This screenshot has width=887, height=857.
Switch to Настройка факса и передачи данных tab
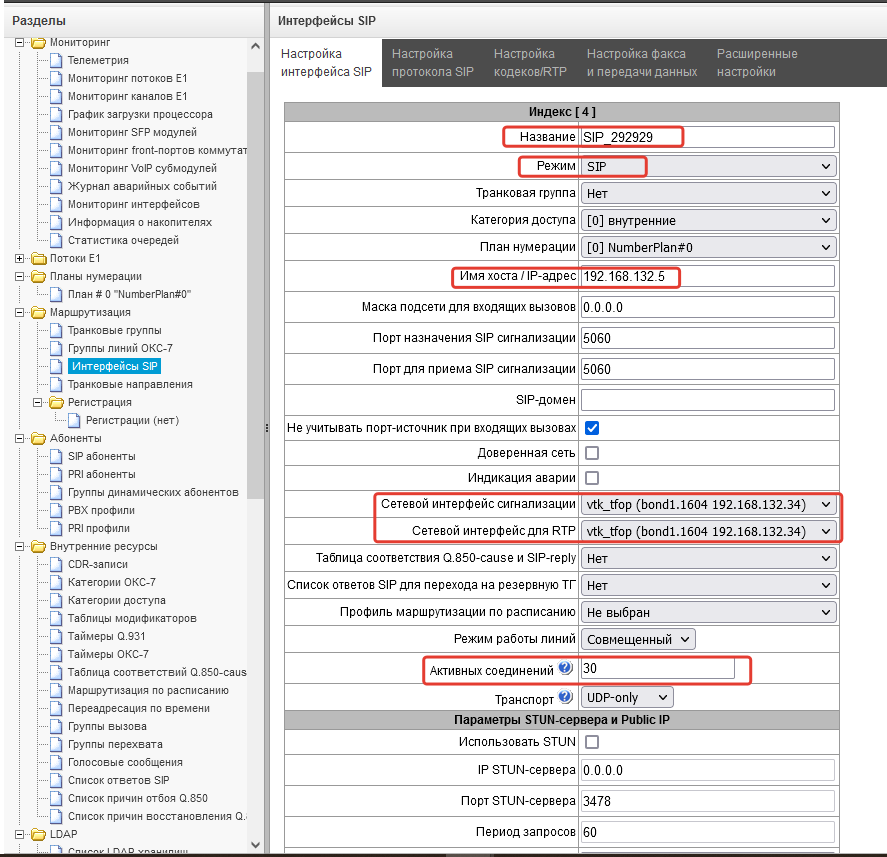point(642,63)
